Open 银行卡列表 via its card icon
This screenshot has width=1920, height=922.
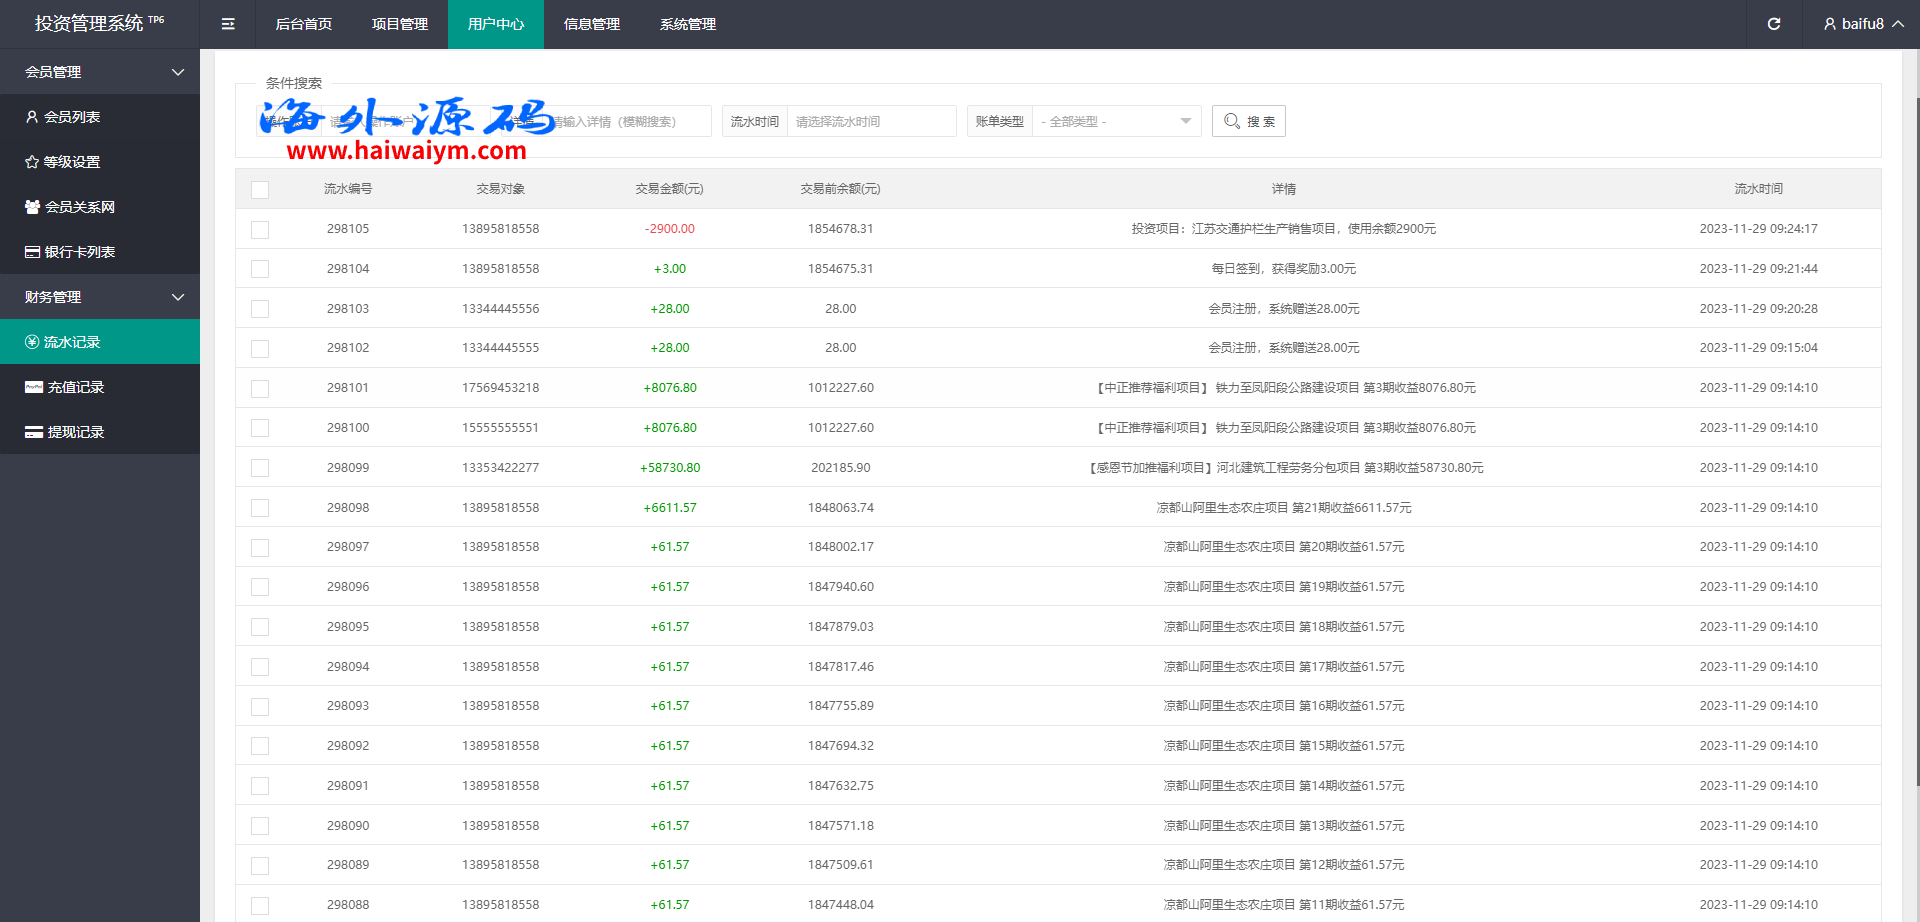32,252
